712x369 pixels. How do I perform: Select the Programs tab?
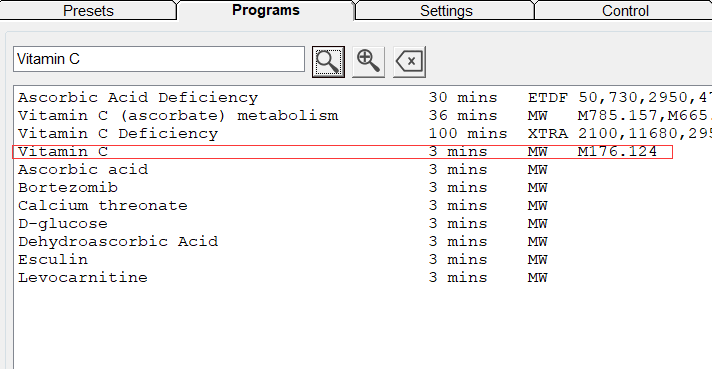pos(266,10)
